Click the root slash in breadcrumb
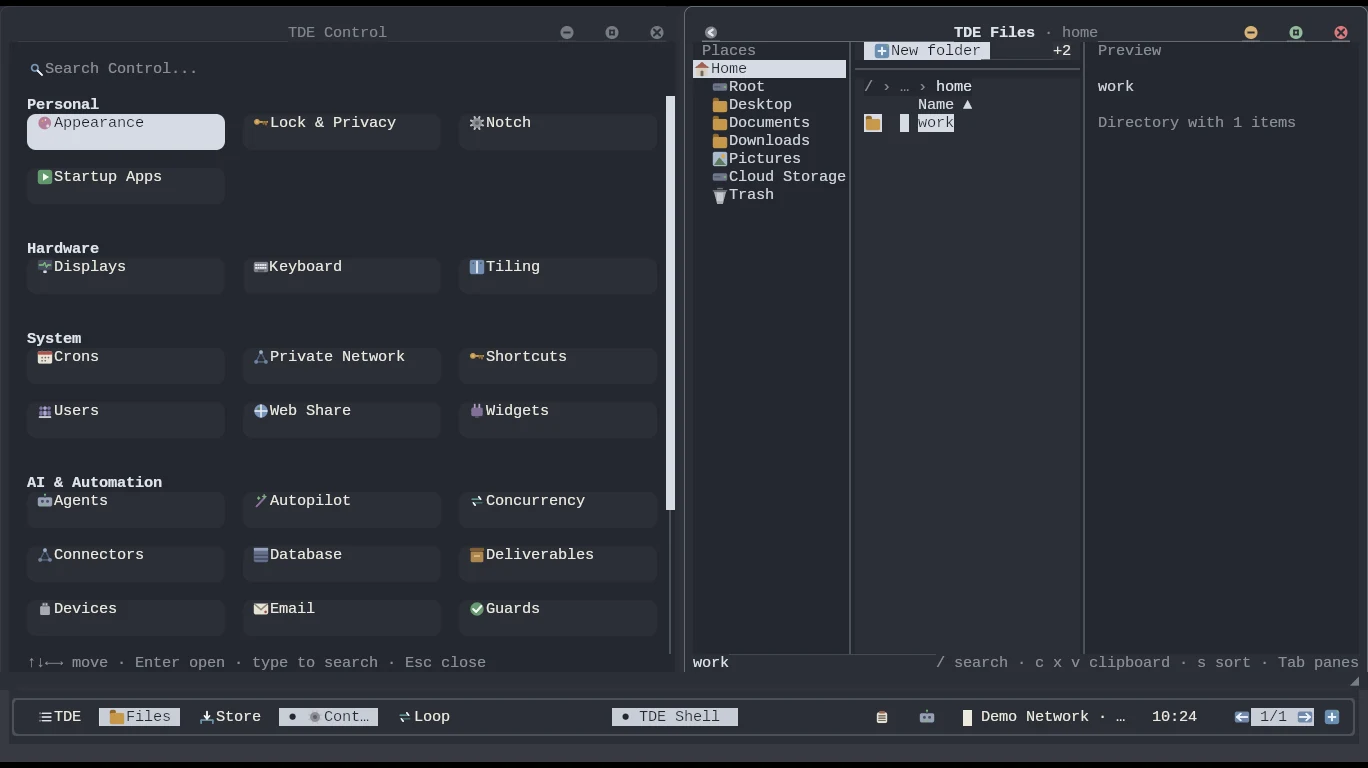This screenshot has height=768, width=1368. (x=869, y=87)
